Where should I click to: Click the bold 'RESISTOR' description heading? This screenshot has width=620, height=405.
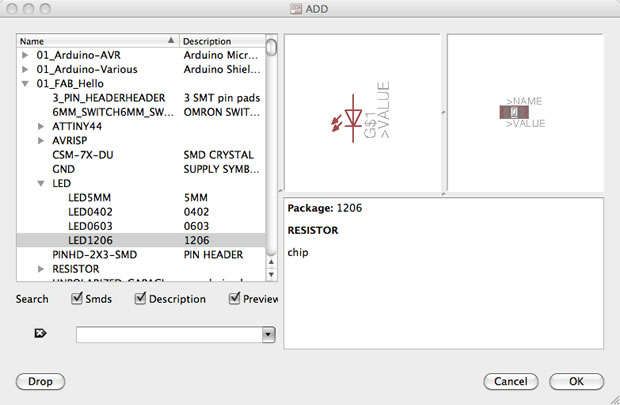click(313, 230)
